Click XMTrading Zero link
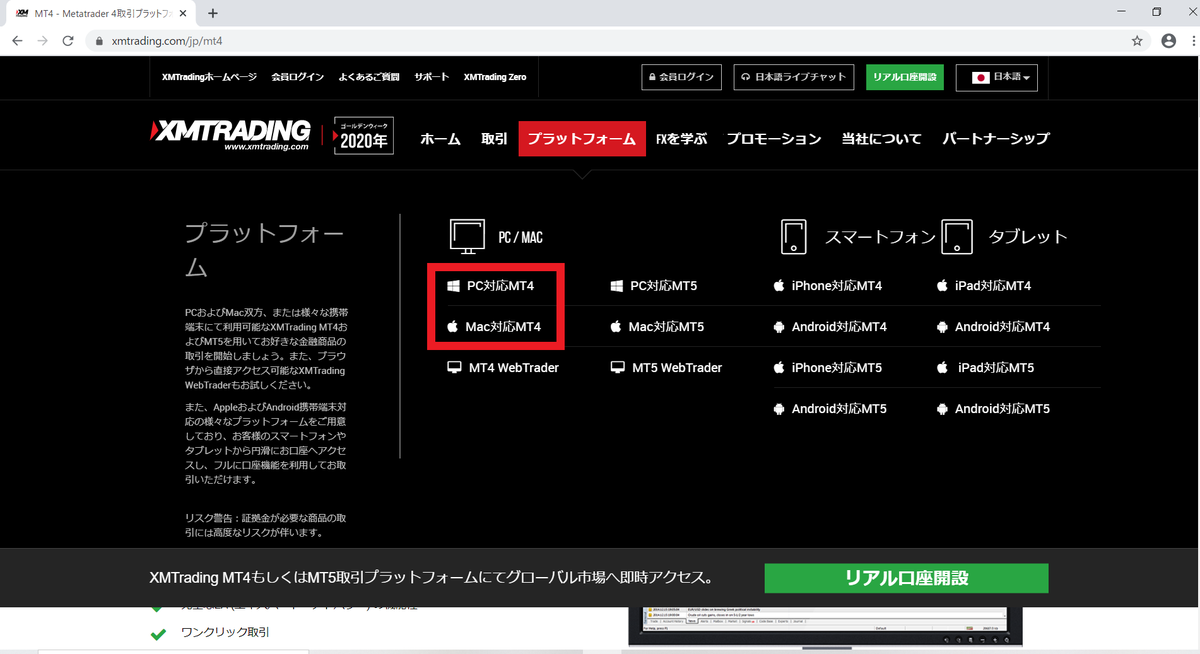This screenshot has height=654, width=1200. click(x=495, y=77)
